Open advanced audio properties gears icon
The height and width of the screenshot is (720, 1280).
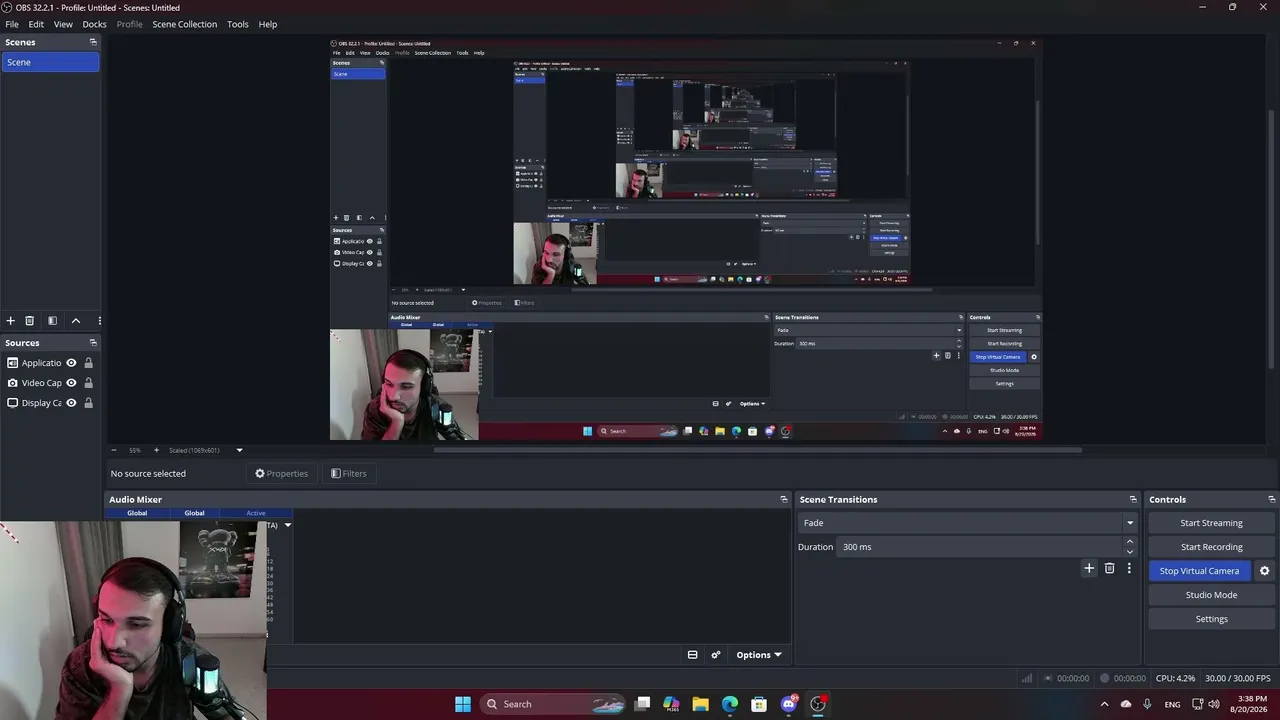click(716, 655)
